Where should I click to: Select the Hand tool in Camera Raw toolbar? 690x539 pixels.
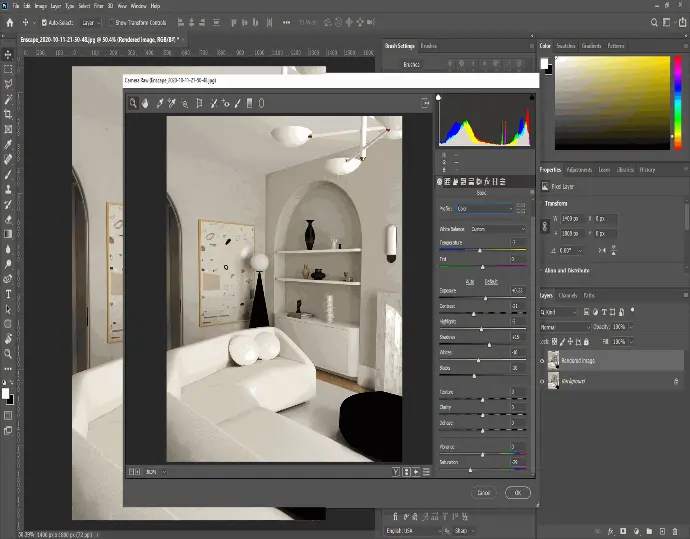coord(145,102)
